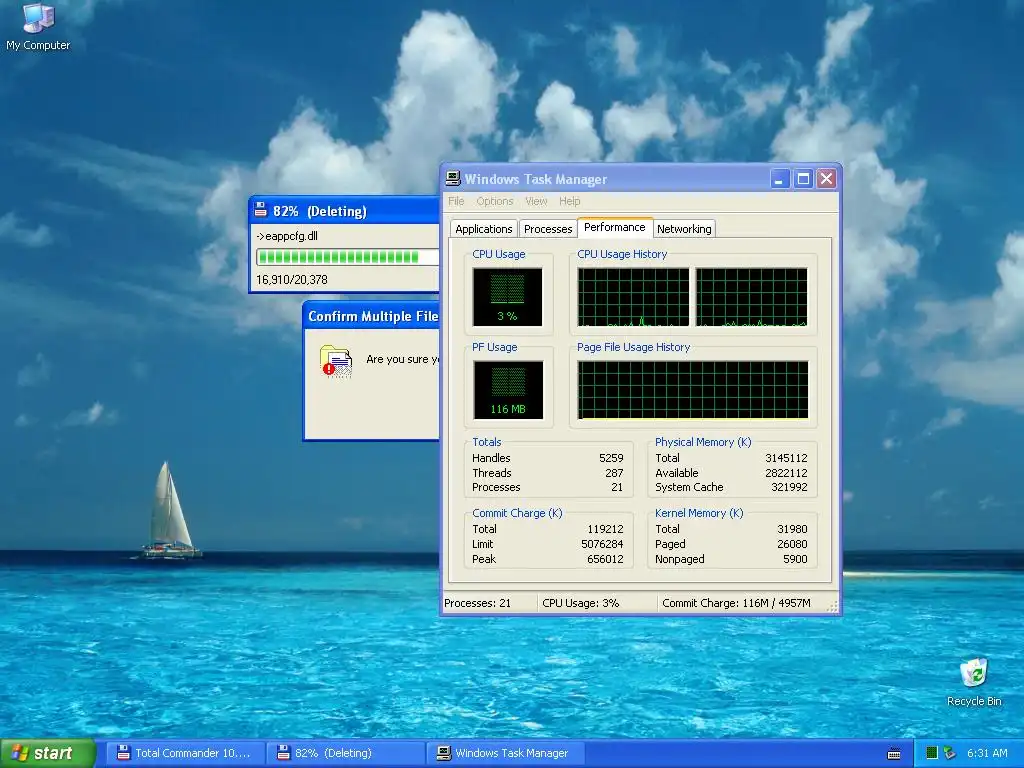
Task: Click the Page File Usage History graph
Action: click(692, 390)
